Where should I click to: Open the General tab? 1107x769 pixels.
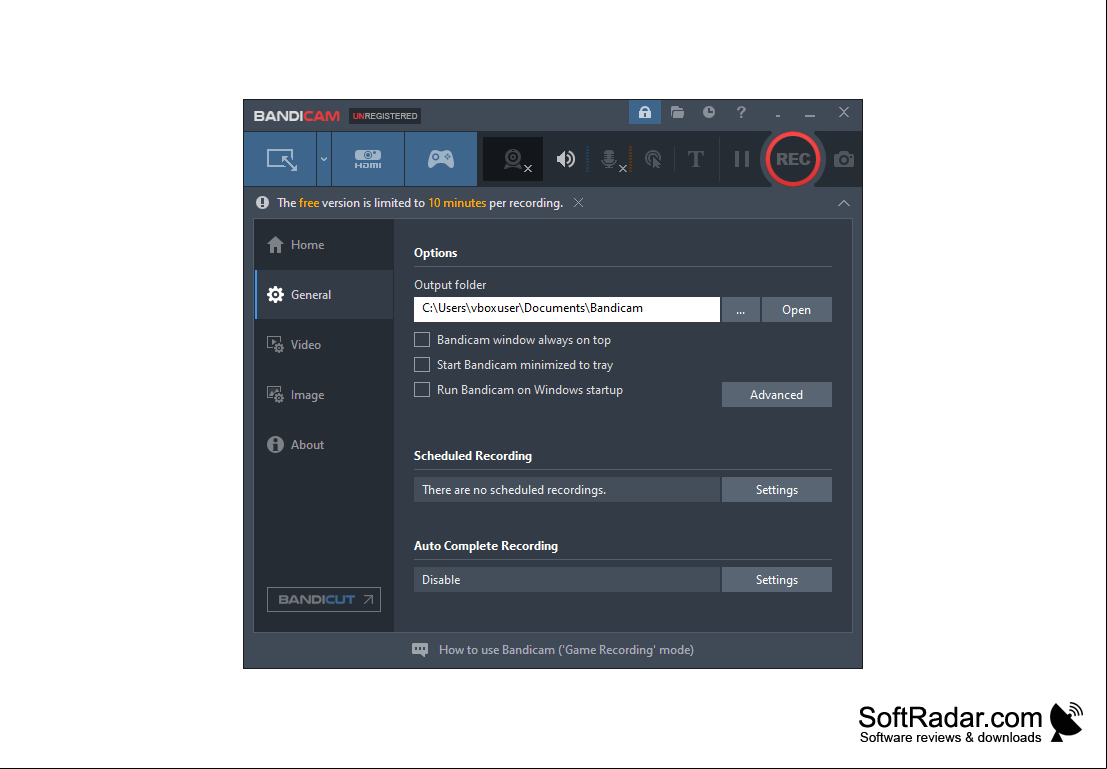[x=324, y=294]
